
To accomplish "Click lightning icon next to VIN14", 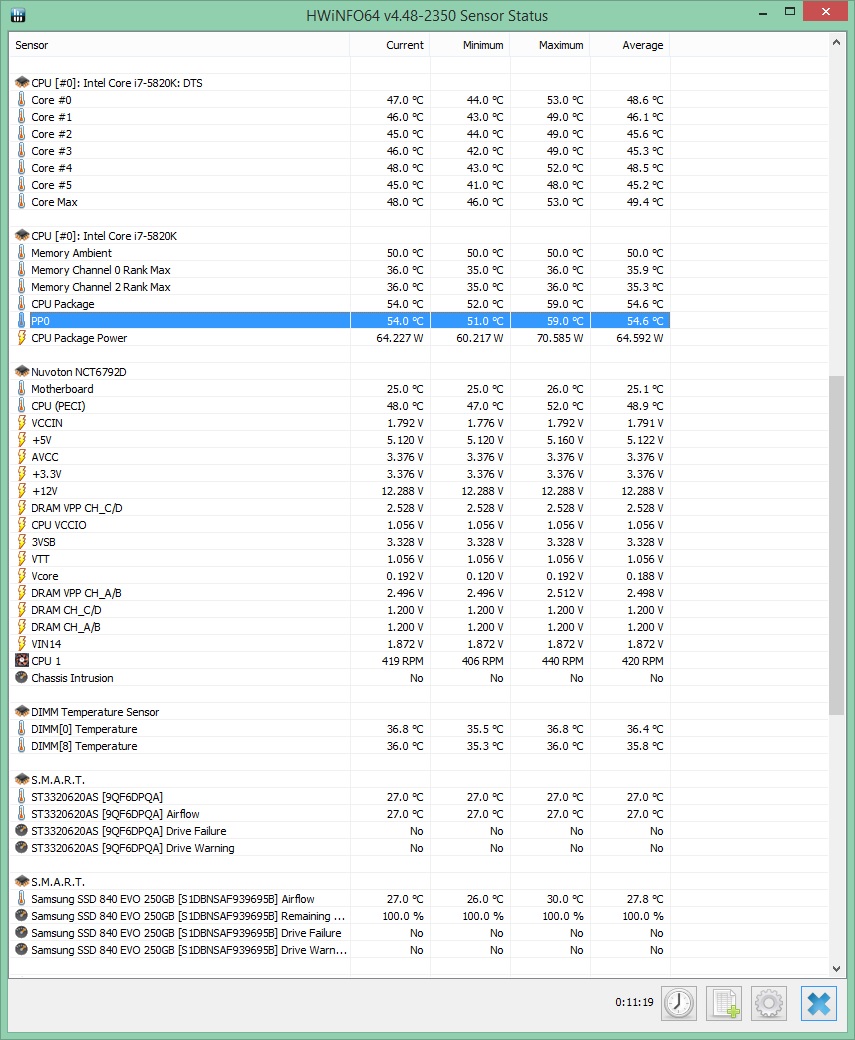I will click(21, 644).
